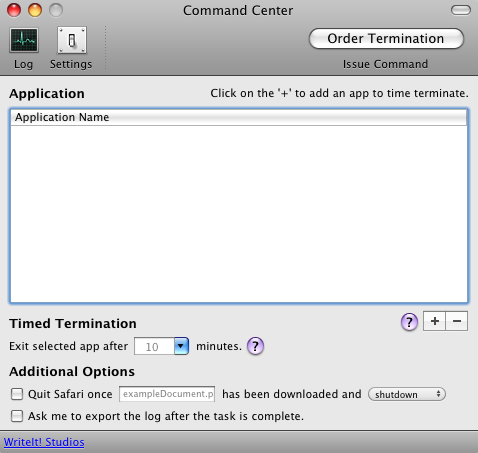Open the shutdown action dropdown
The image size is (478, 453).
pos(407,394)
